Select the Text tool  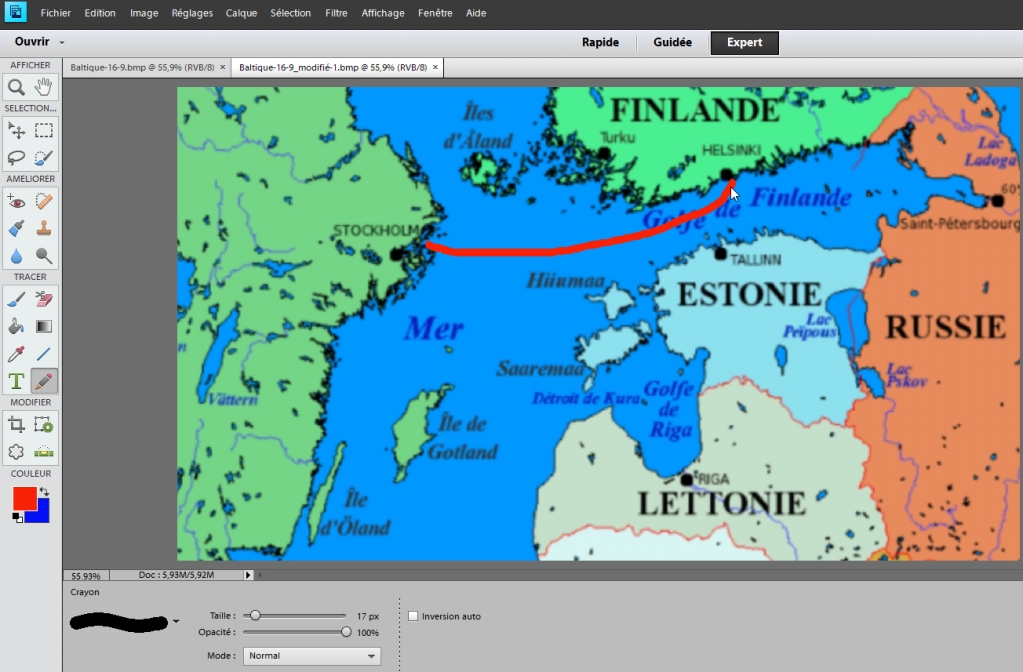point(16,381)
